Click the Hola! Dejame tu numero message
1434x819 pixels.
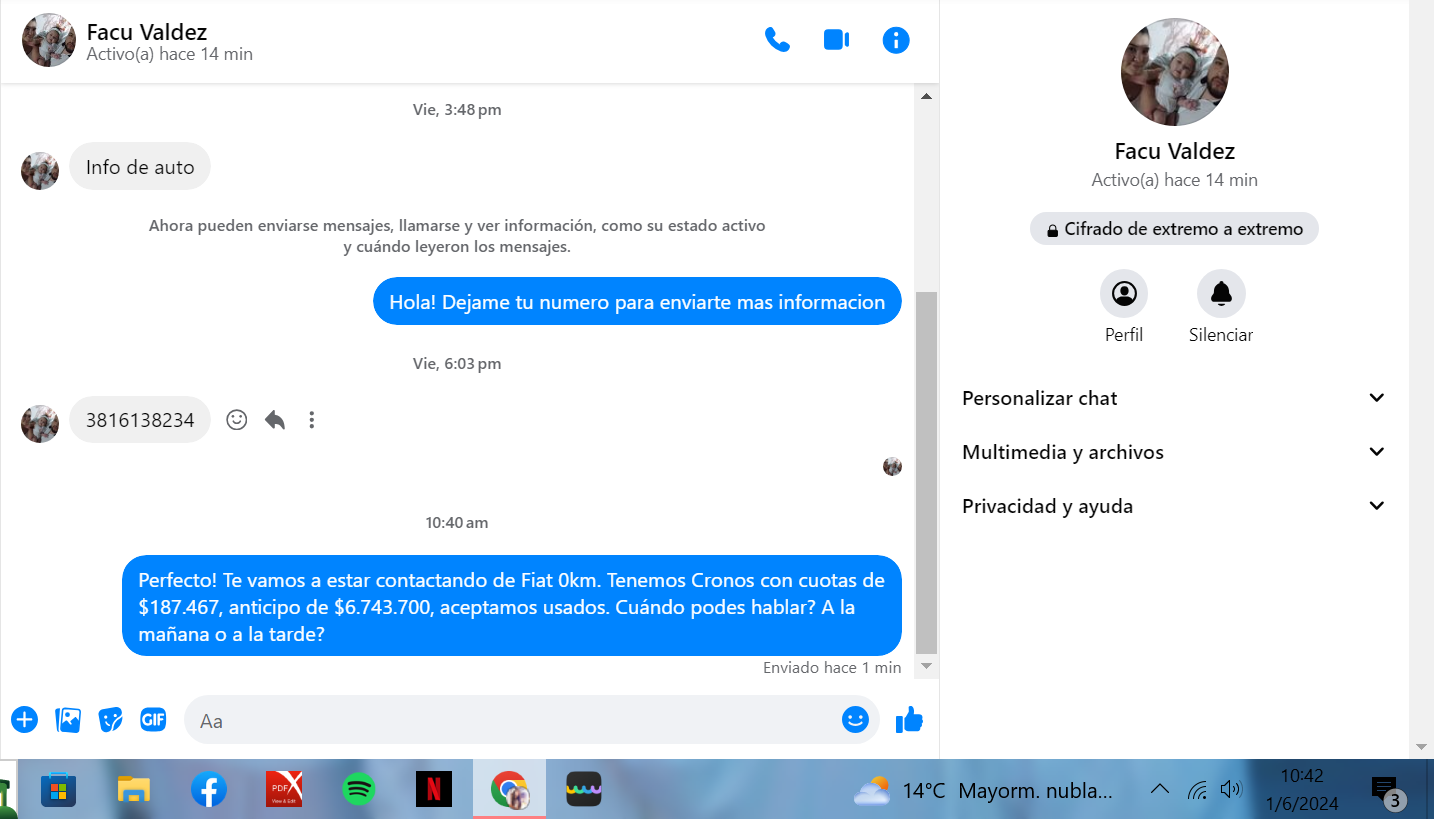point(637,302)
